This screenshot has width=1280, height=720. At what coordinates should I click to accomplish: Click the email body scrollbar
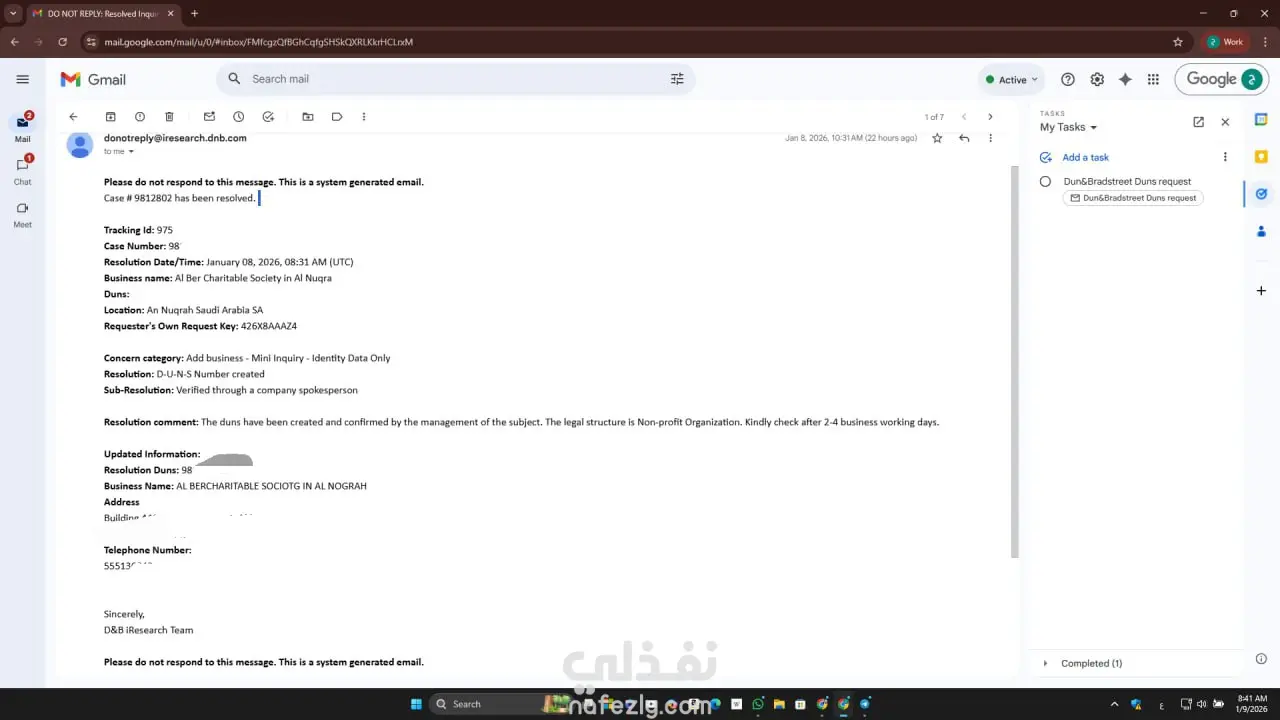click(x=1014, y=360)
